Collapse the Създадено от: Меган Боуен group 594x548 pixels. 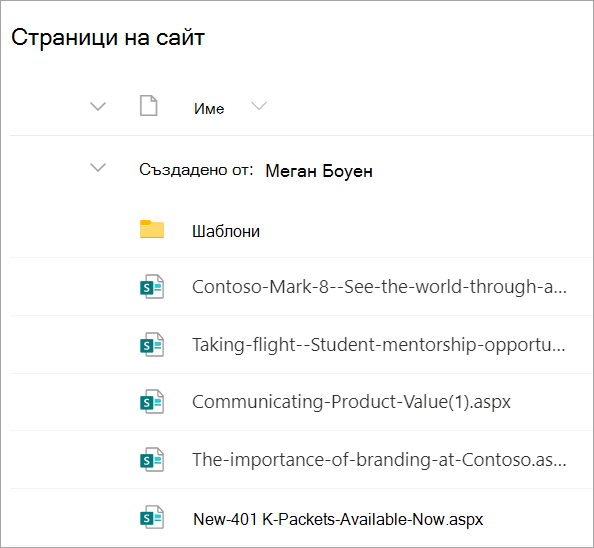(98, 167)
